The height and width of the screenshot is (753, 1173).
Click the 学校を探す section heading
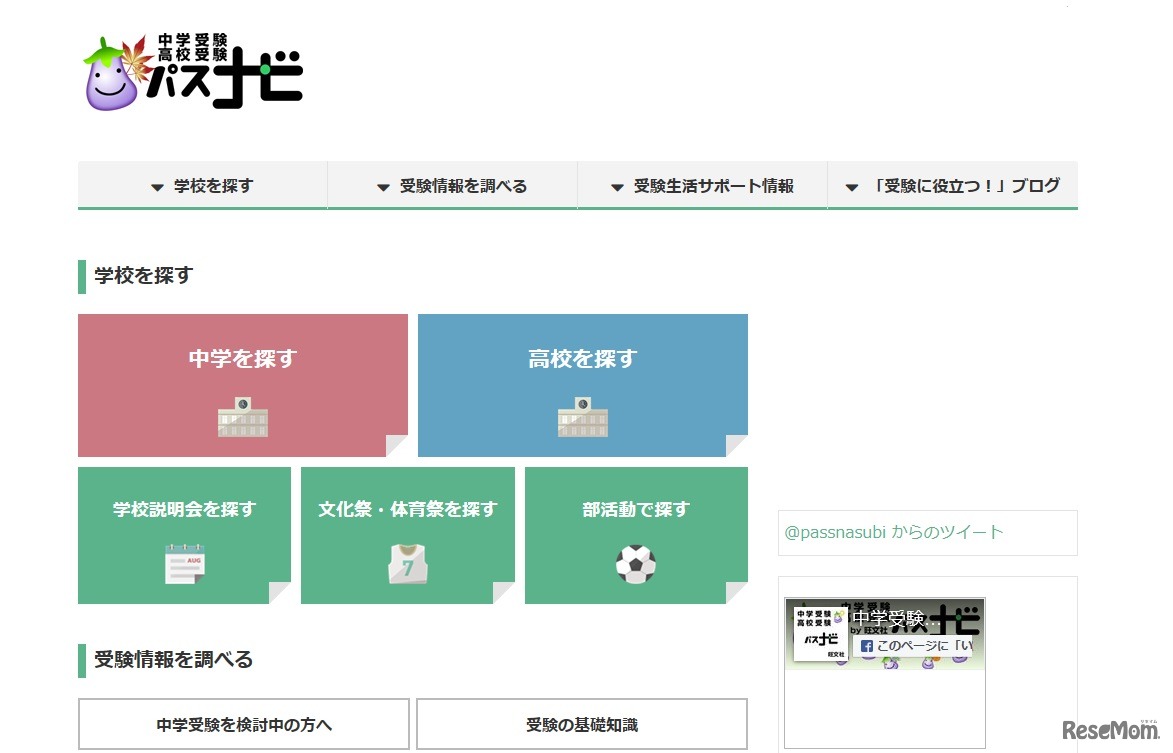[144, 275]
